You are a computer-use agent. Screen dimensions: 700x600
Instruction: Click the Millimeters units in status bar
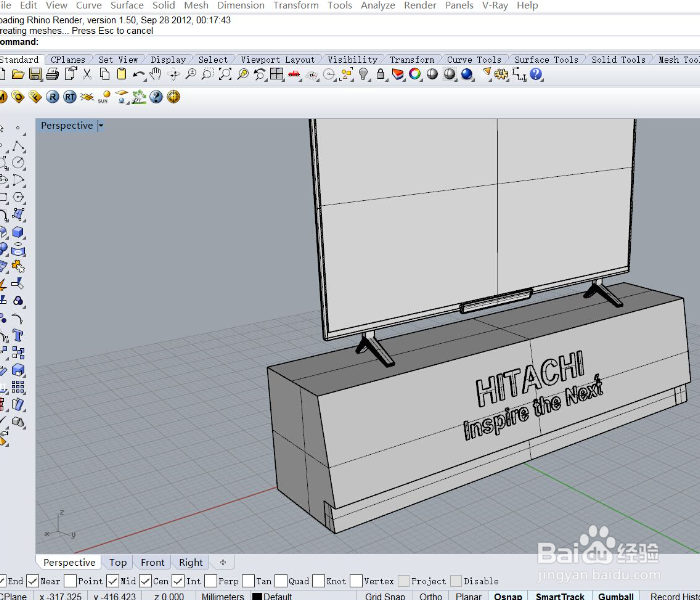pos(222,596)
